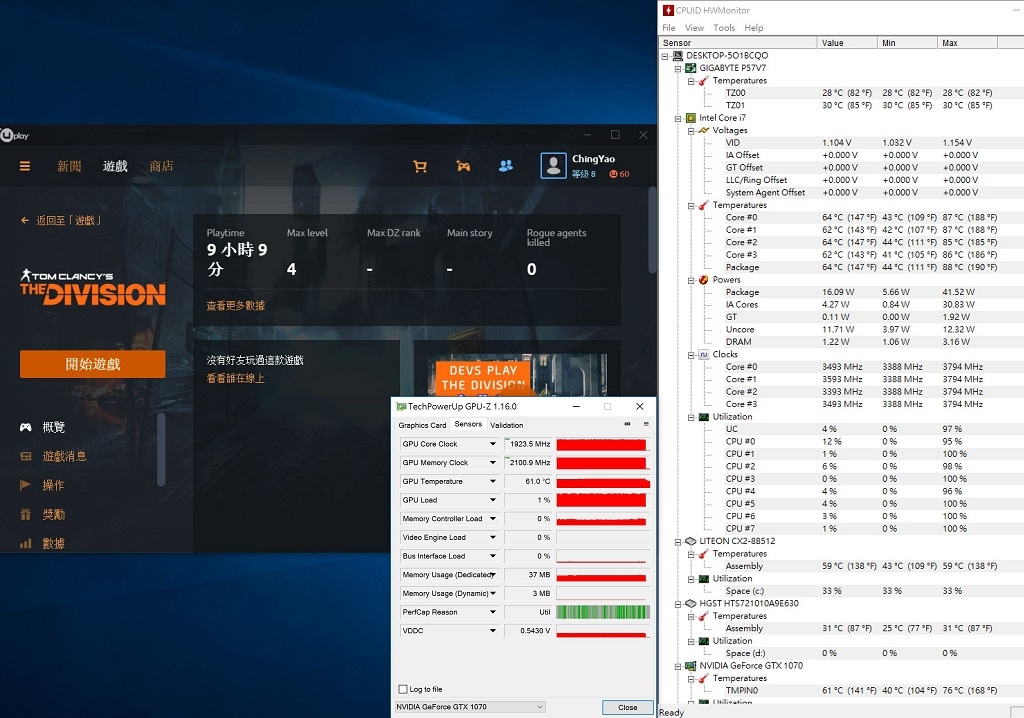This screenshot has width=1024, height=718.
Task: Click the HWMonitor title bar app icon
Action: pos(668,10)
